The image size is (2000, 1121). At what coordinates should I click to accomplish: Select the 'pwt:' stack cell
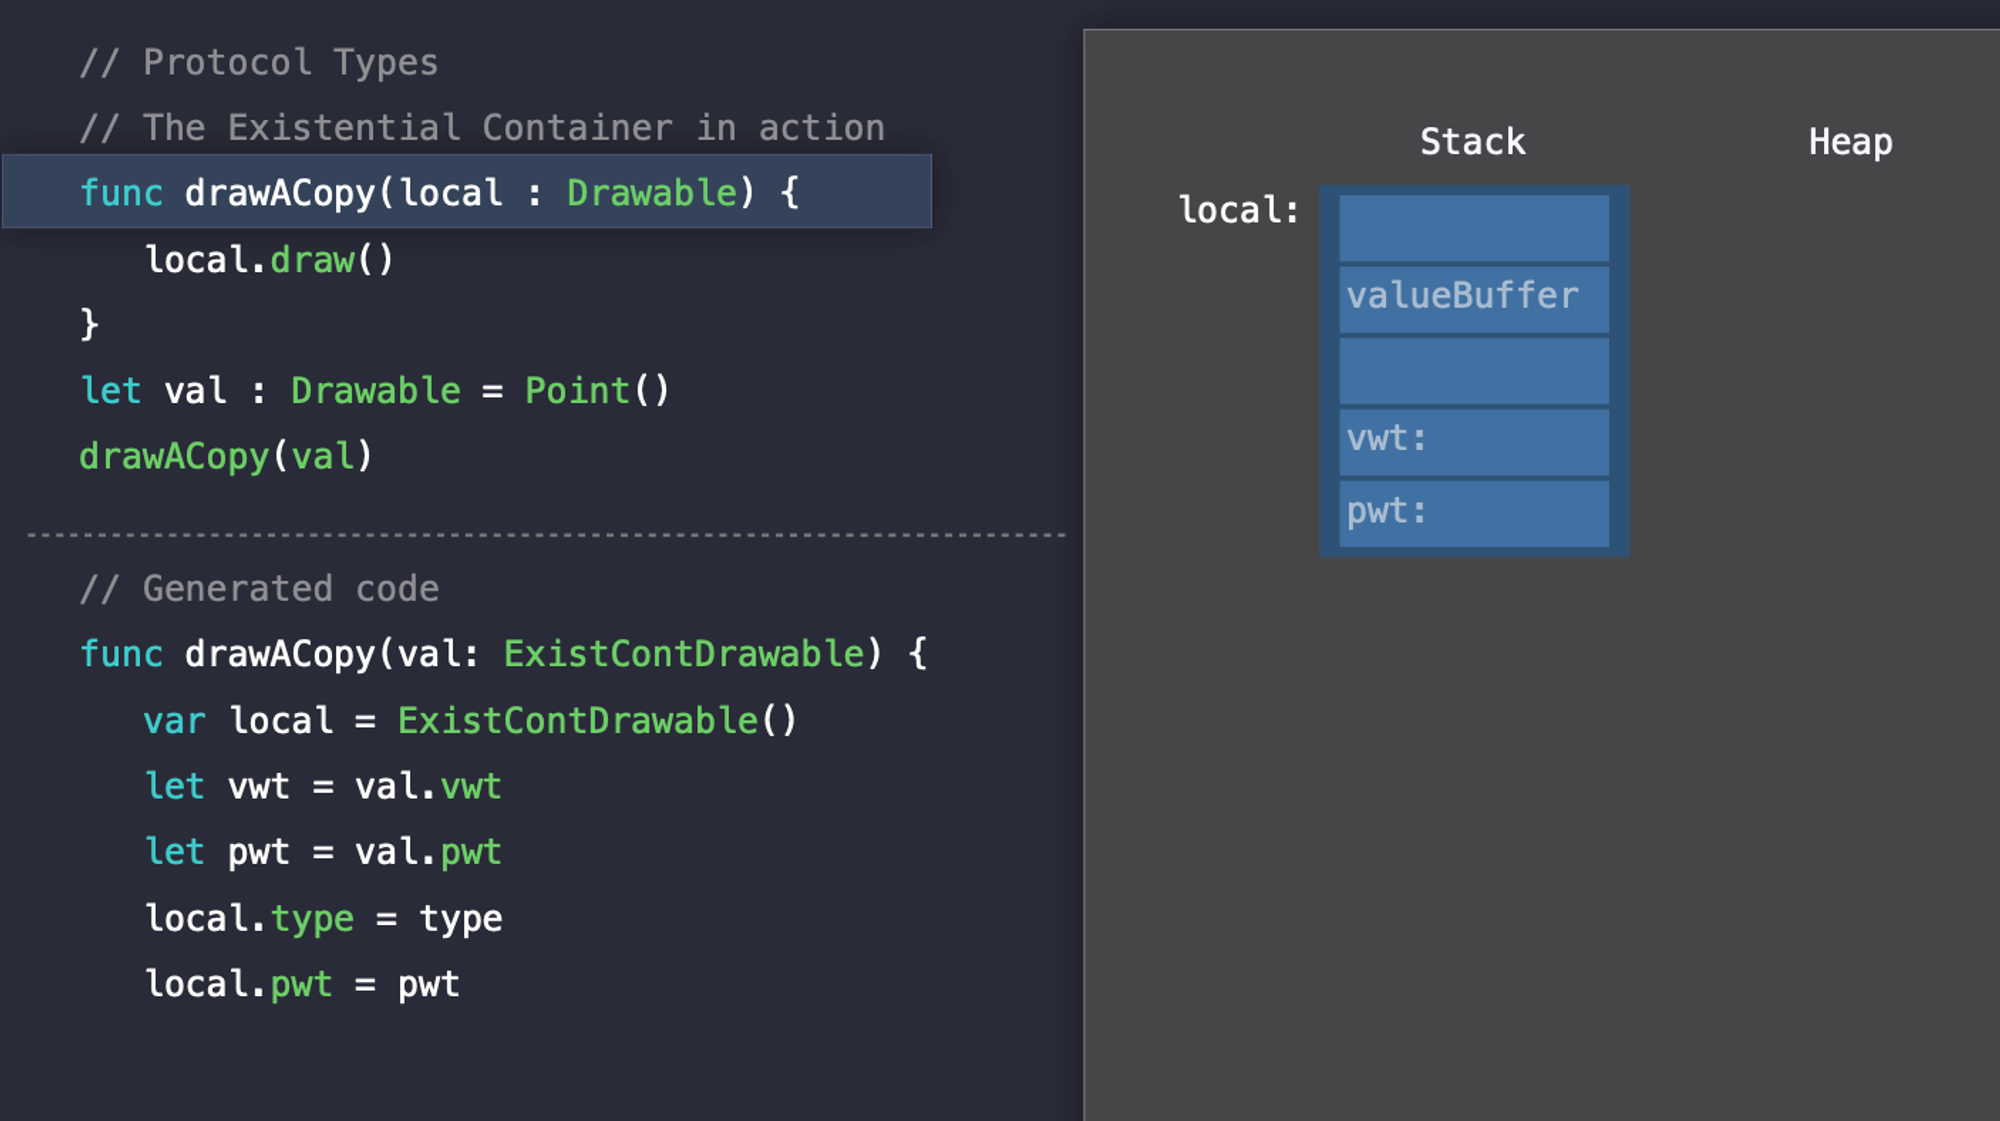click(1474, 514)
